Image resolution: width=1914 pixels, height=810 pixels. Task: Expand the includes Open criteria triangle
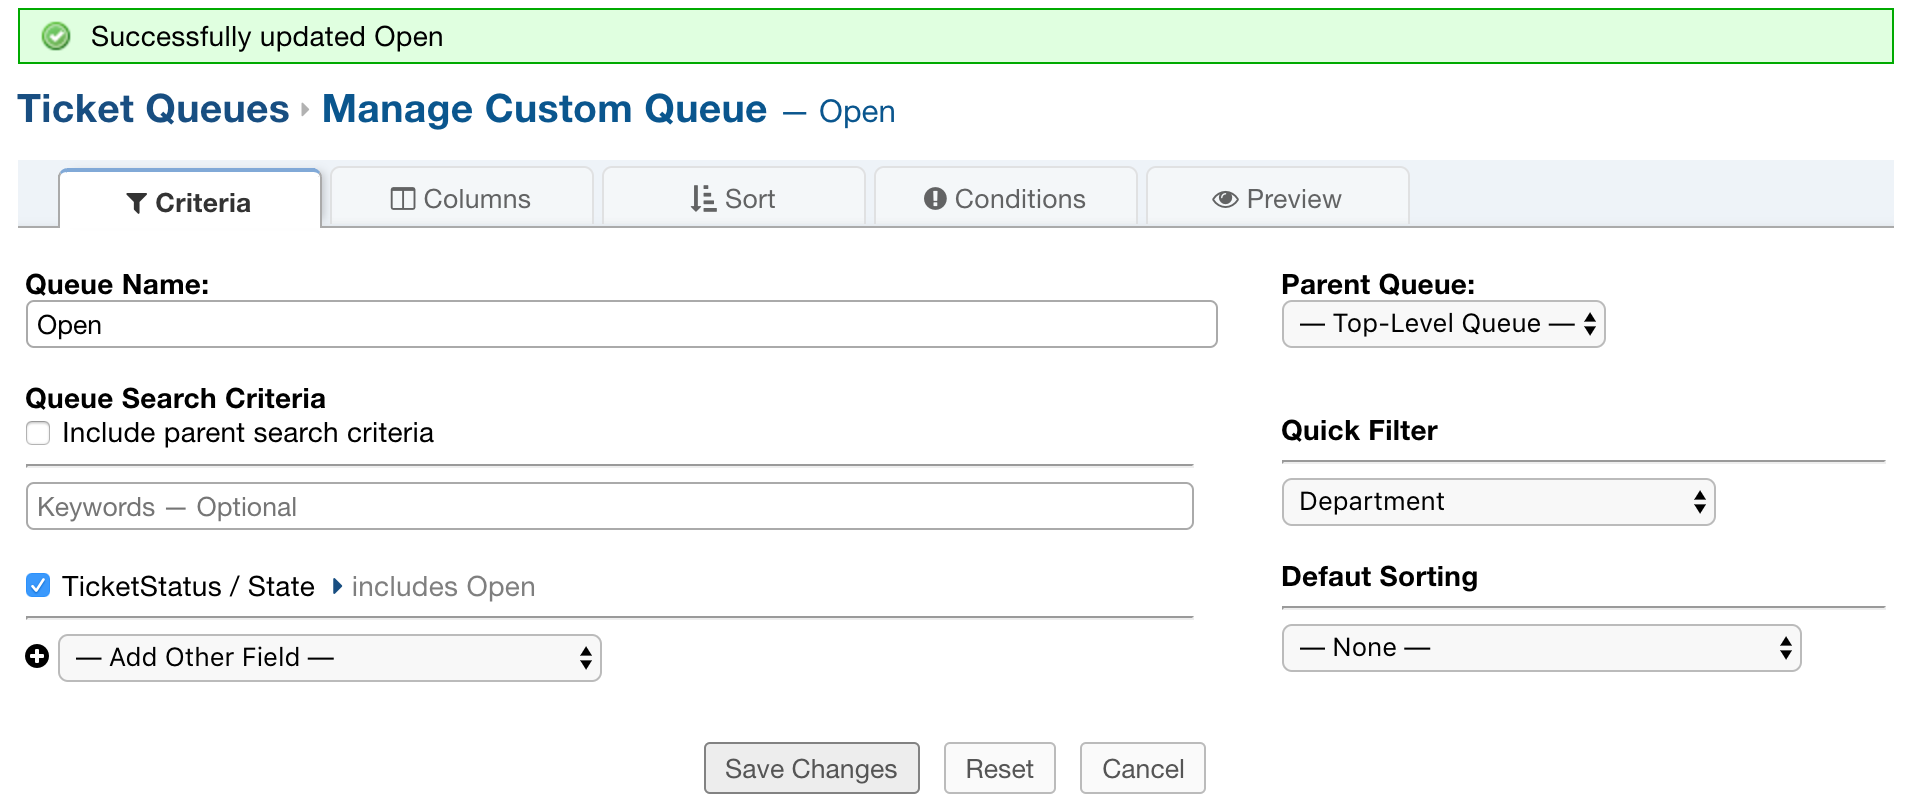tap(337, 586)
